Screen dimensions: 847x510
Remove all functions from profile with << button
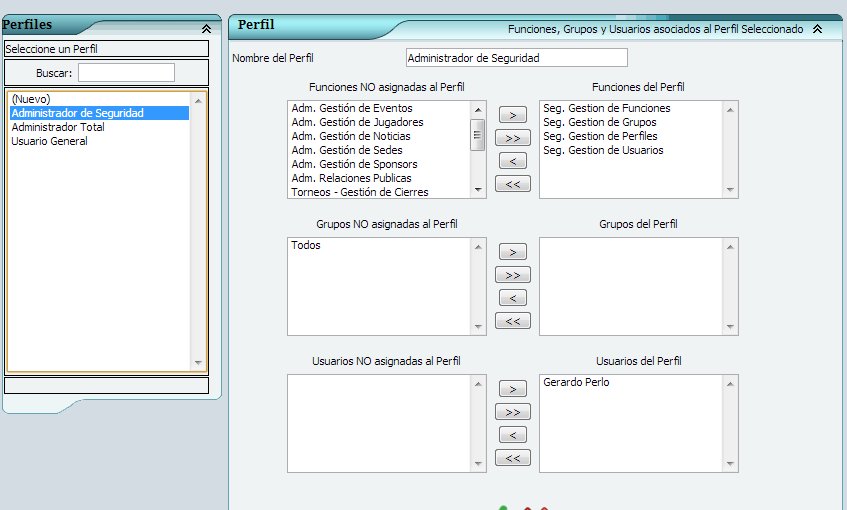tap(512, 184)
